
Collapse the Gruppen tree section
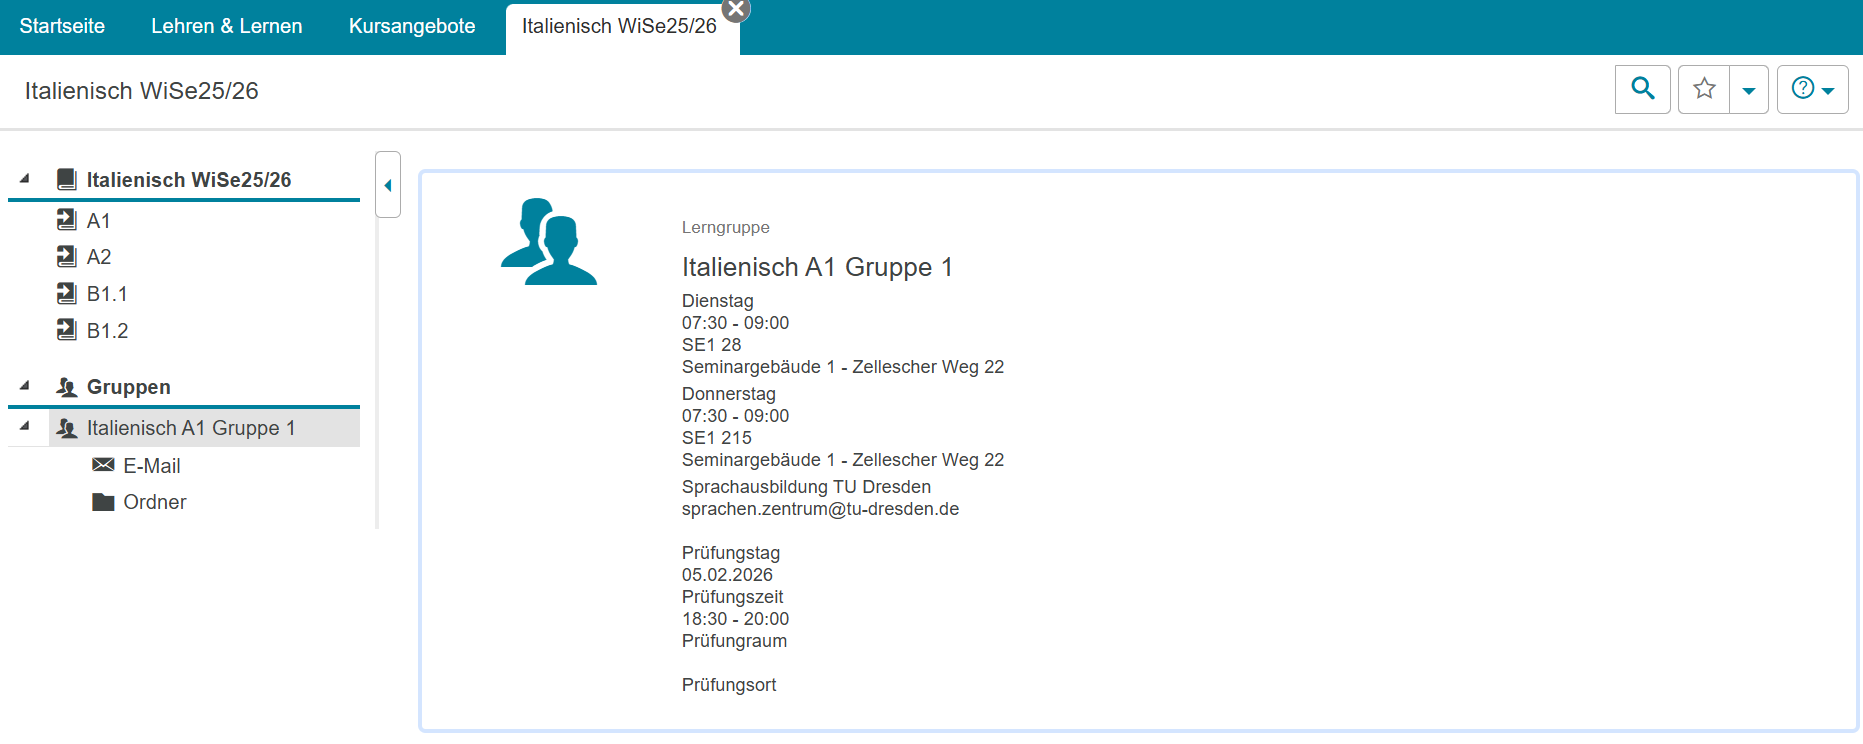coord(25,386)
